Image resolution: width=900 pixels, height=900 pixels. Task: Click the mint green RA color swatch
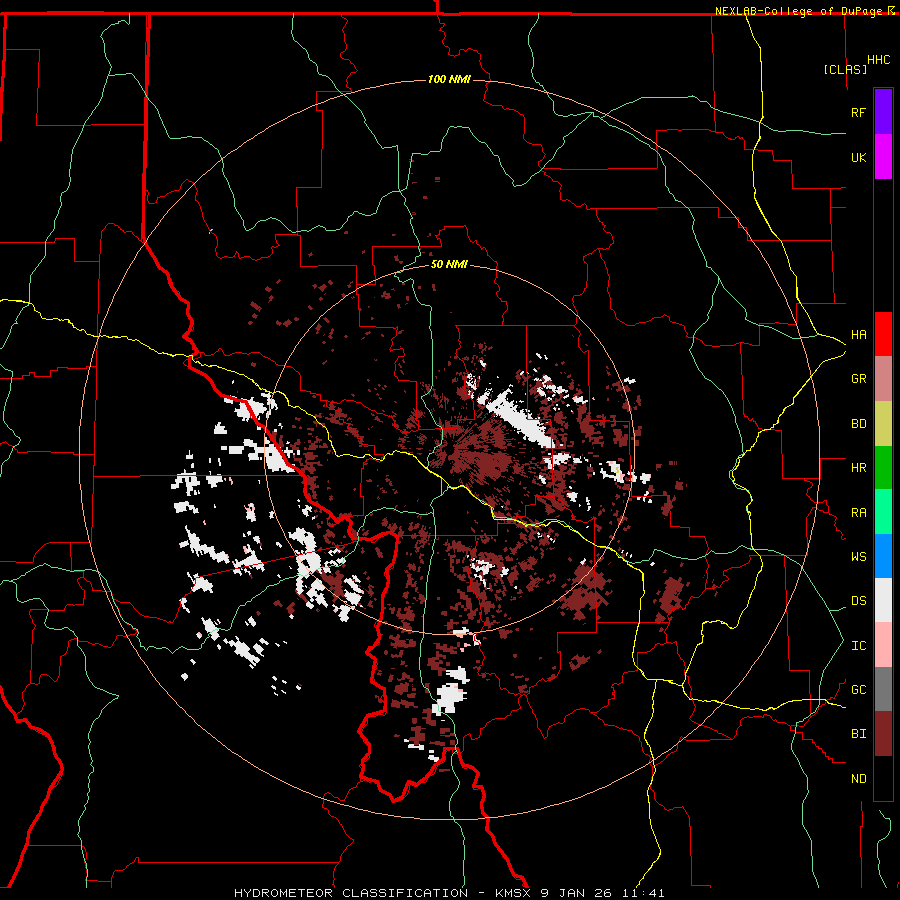883,511
